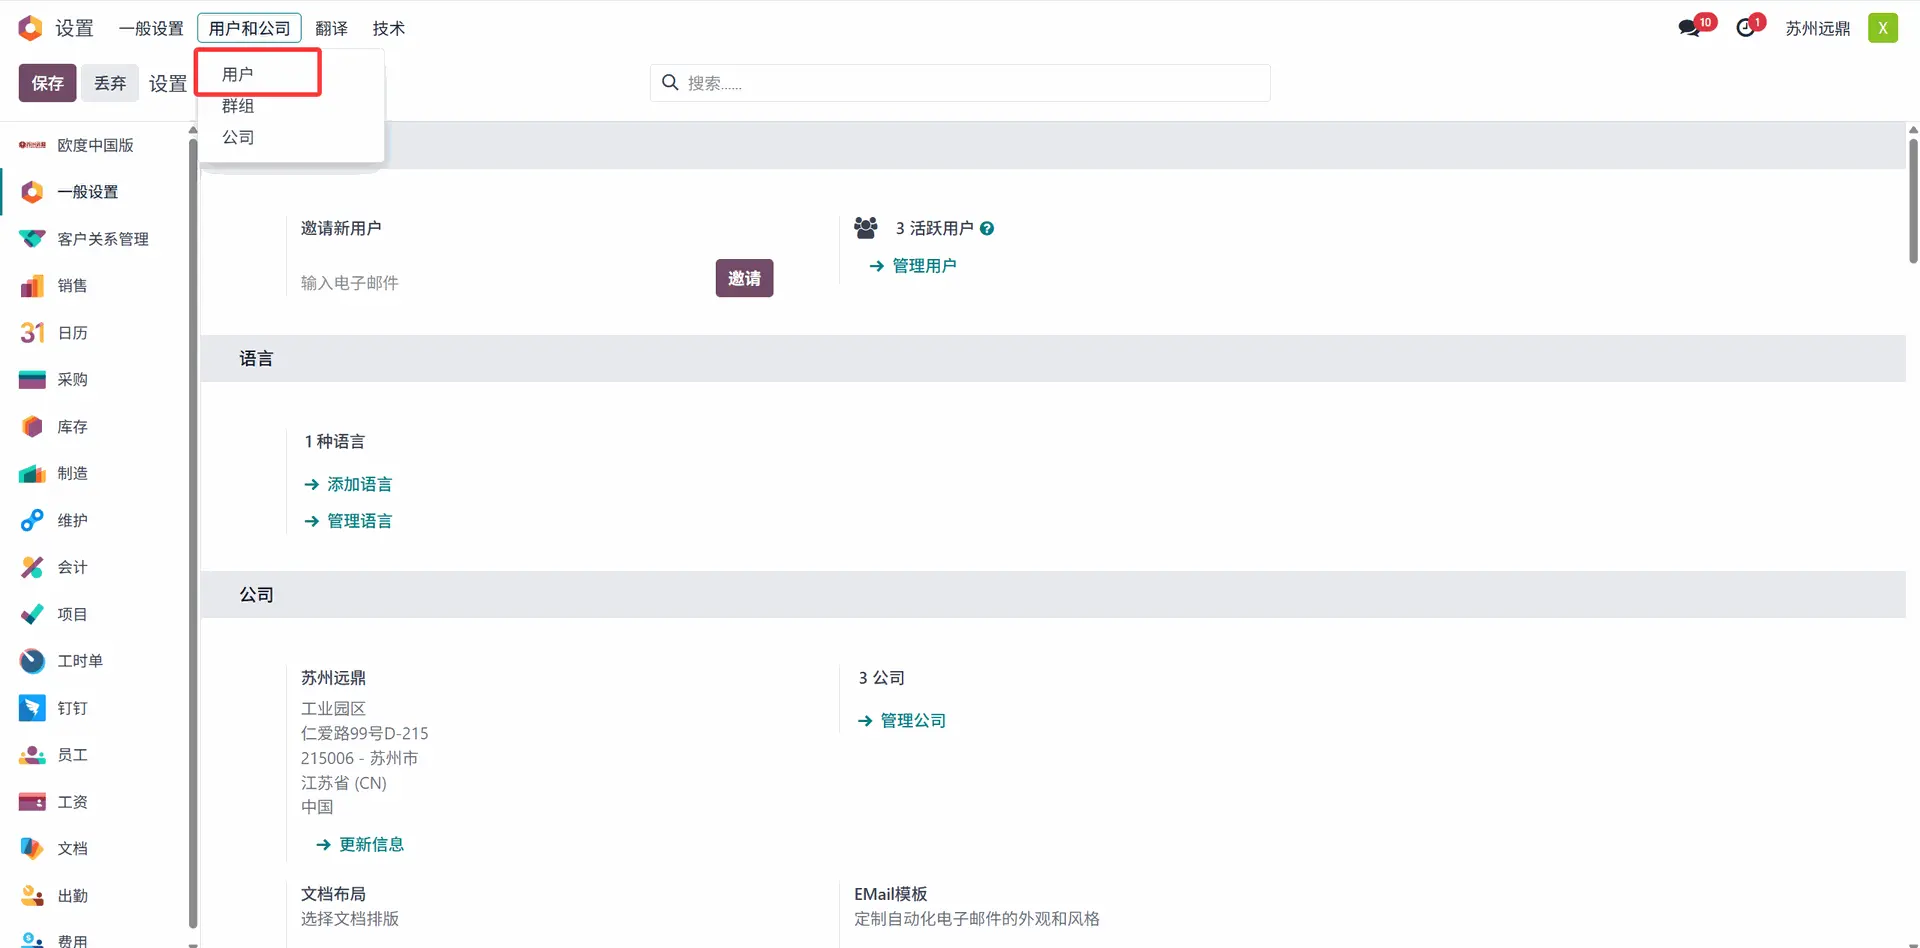Select 用户 from the dropdown
Image resolution: width=1920 pixels, height=948 pixels.
238,74
